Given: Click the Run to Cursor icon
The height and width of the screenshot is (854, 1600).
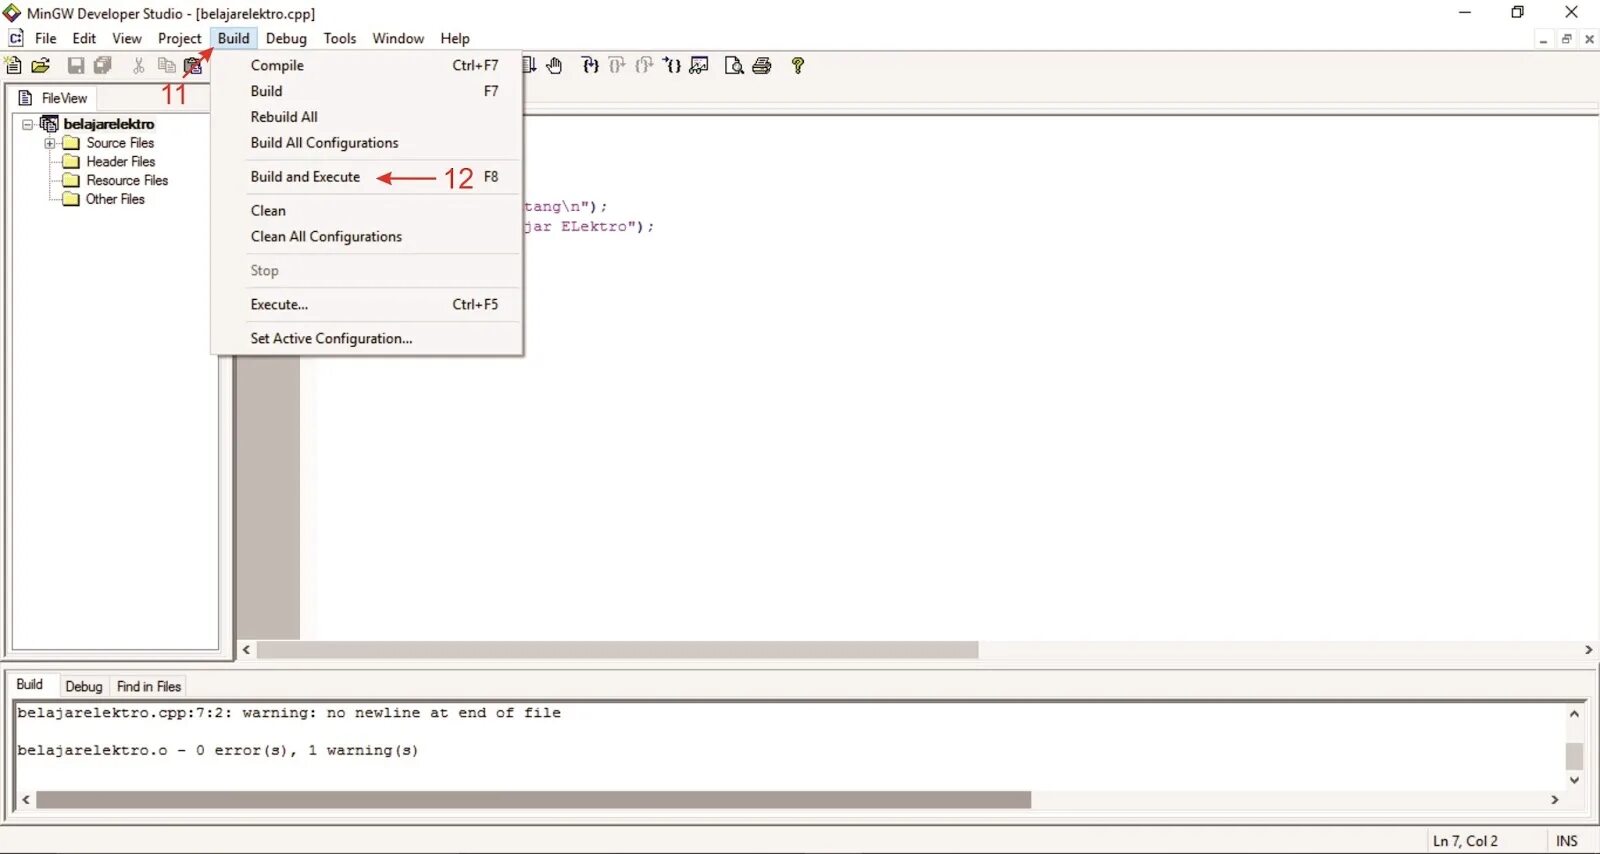Looking at the screenshot, I should tap(672, 65).
